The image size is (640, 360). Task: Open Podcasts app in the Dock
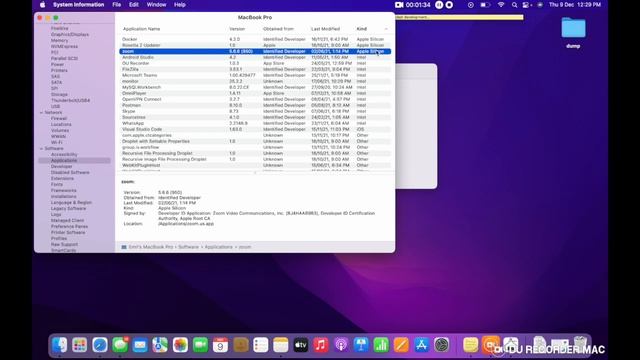coord(341,345)
